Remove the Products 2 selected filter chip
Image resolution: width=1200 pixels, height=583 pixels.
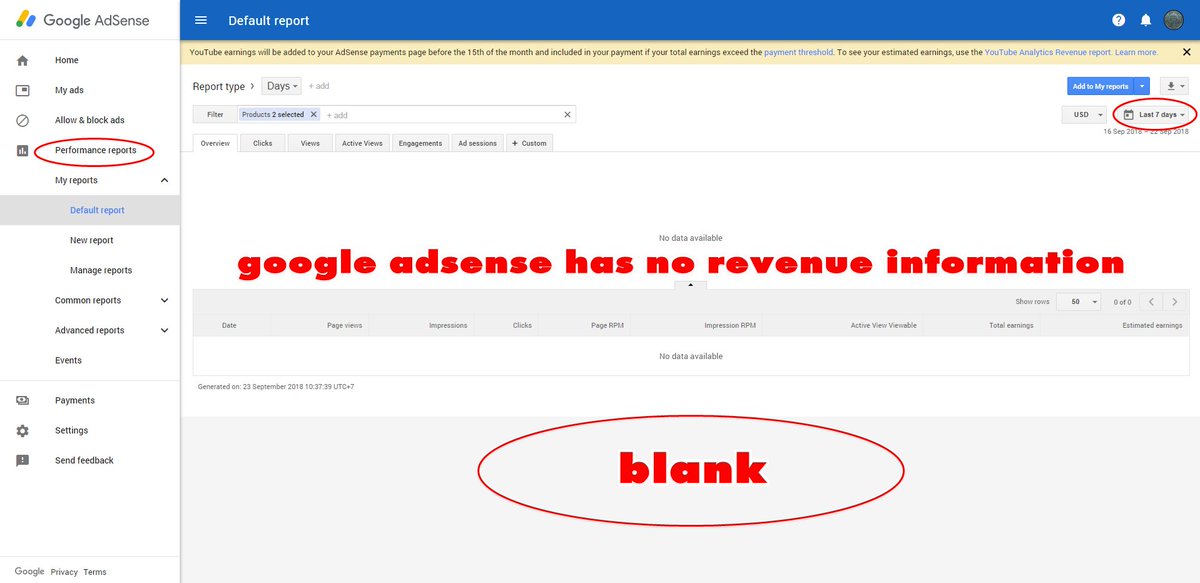point(313,115)
